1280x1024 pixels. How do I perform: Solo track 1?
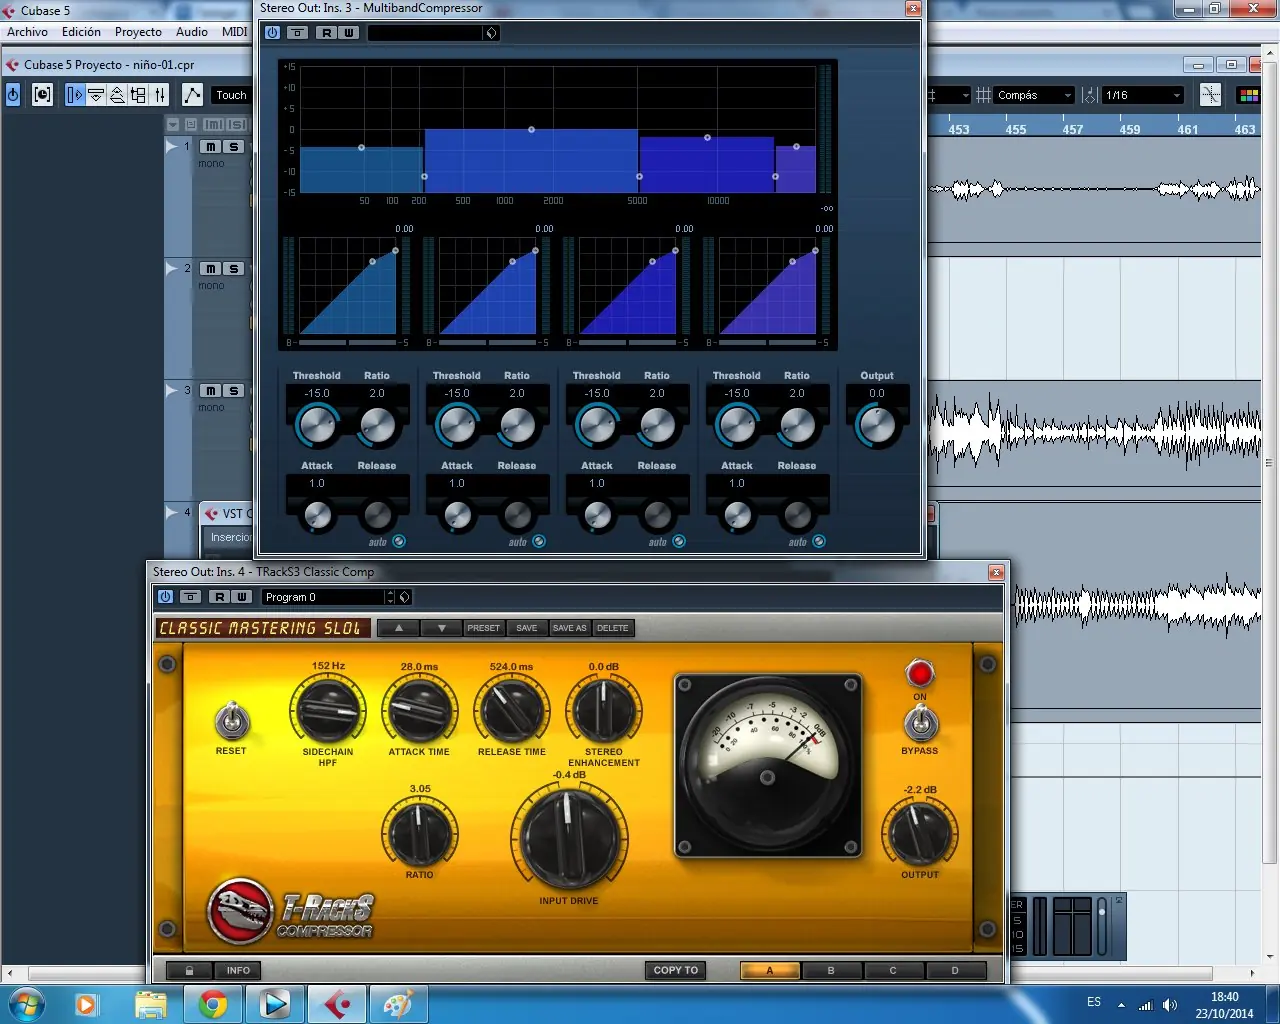coord(234,147)
